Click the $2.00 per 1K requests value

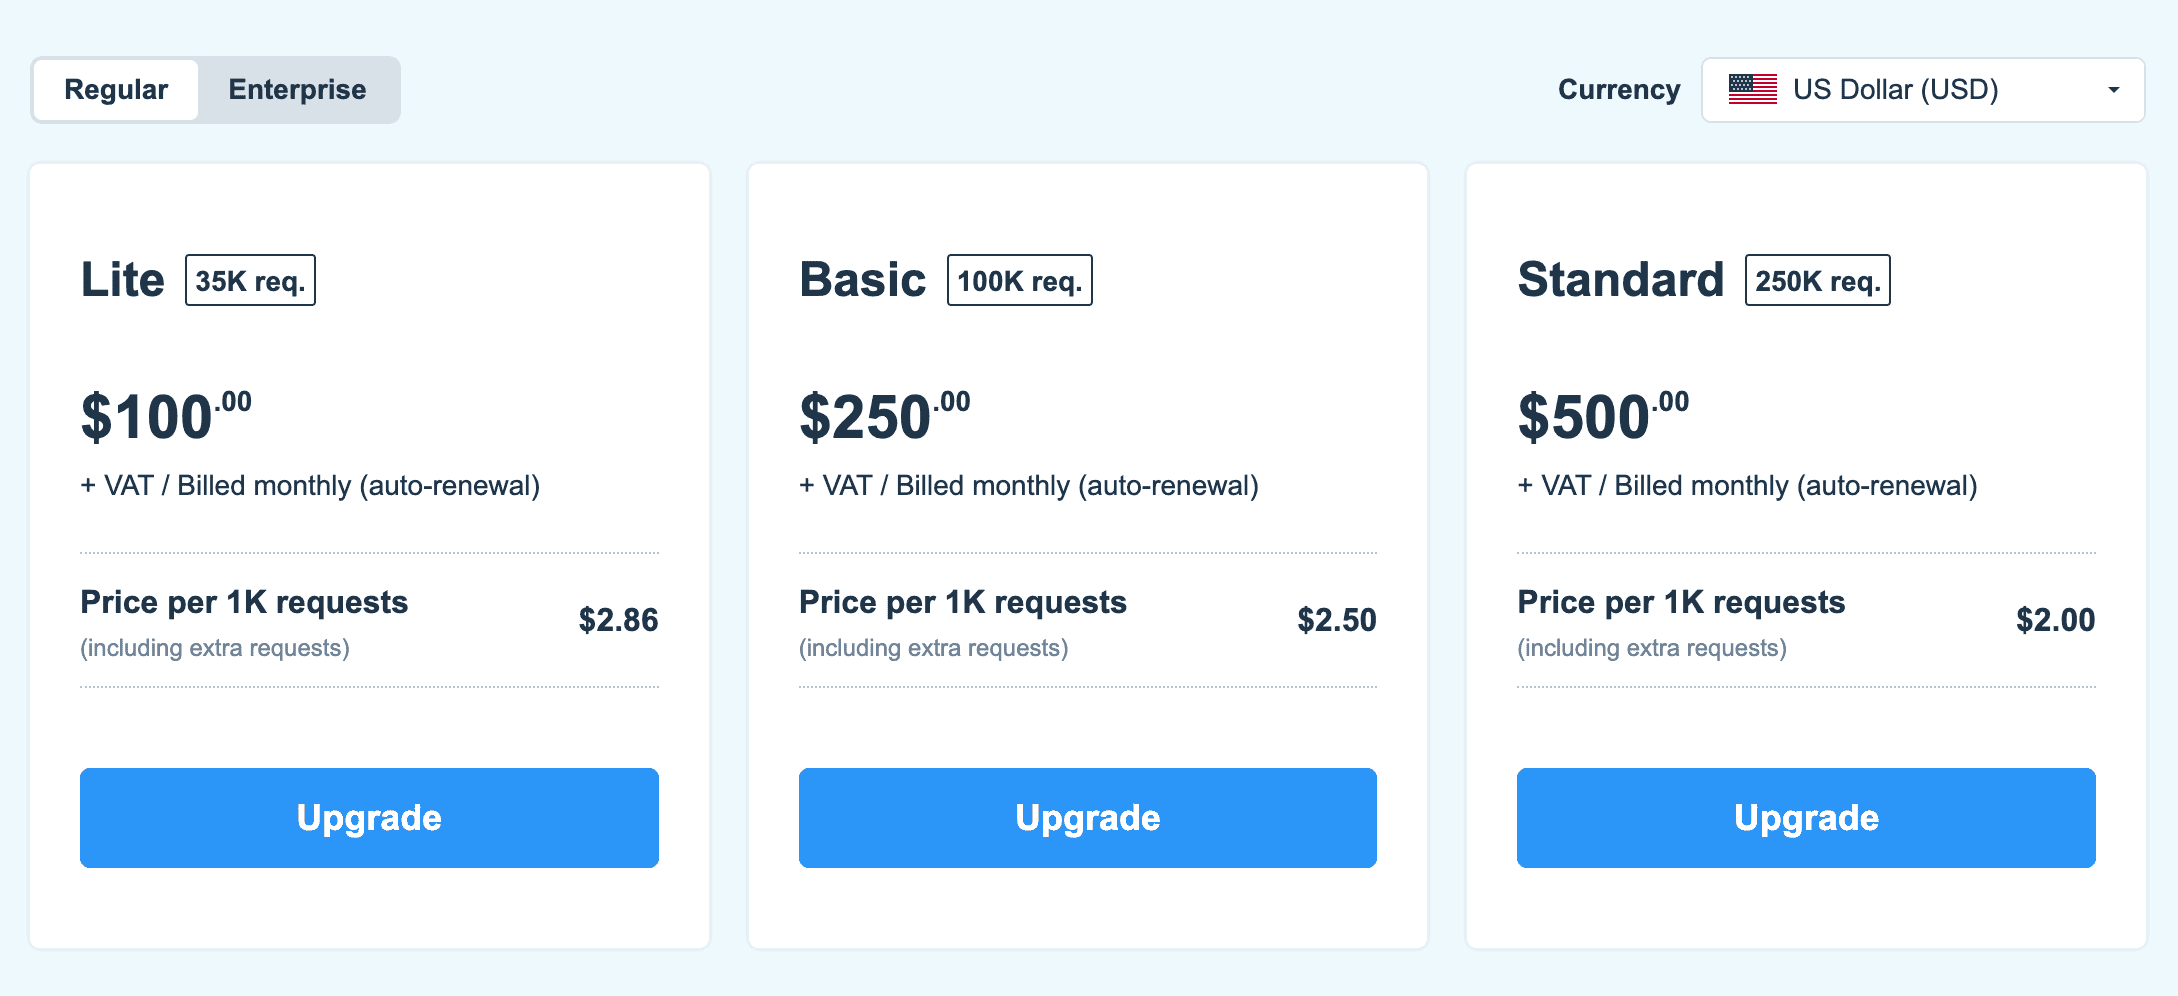(x=2055, y=620)
